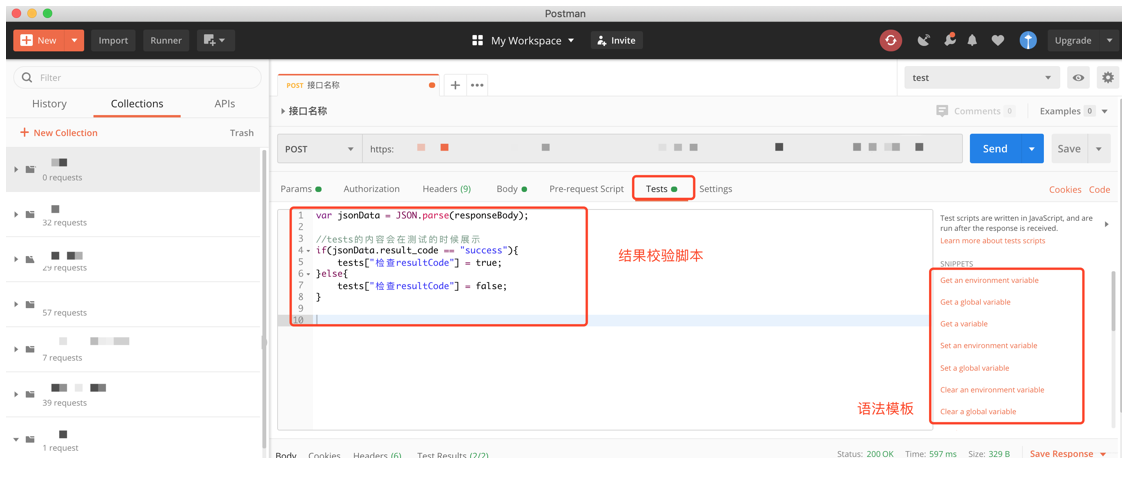
Task: Open the My Workspace dropdown
Action: [x=532, y=41]
